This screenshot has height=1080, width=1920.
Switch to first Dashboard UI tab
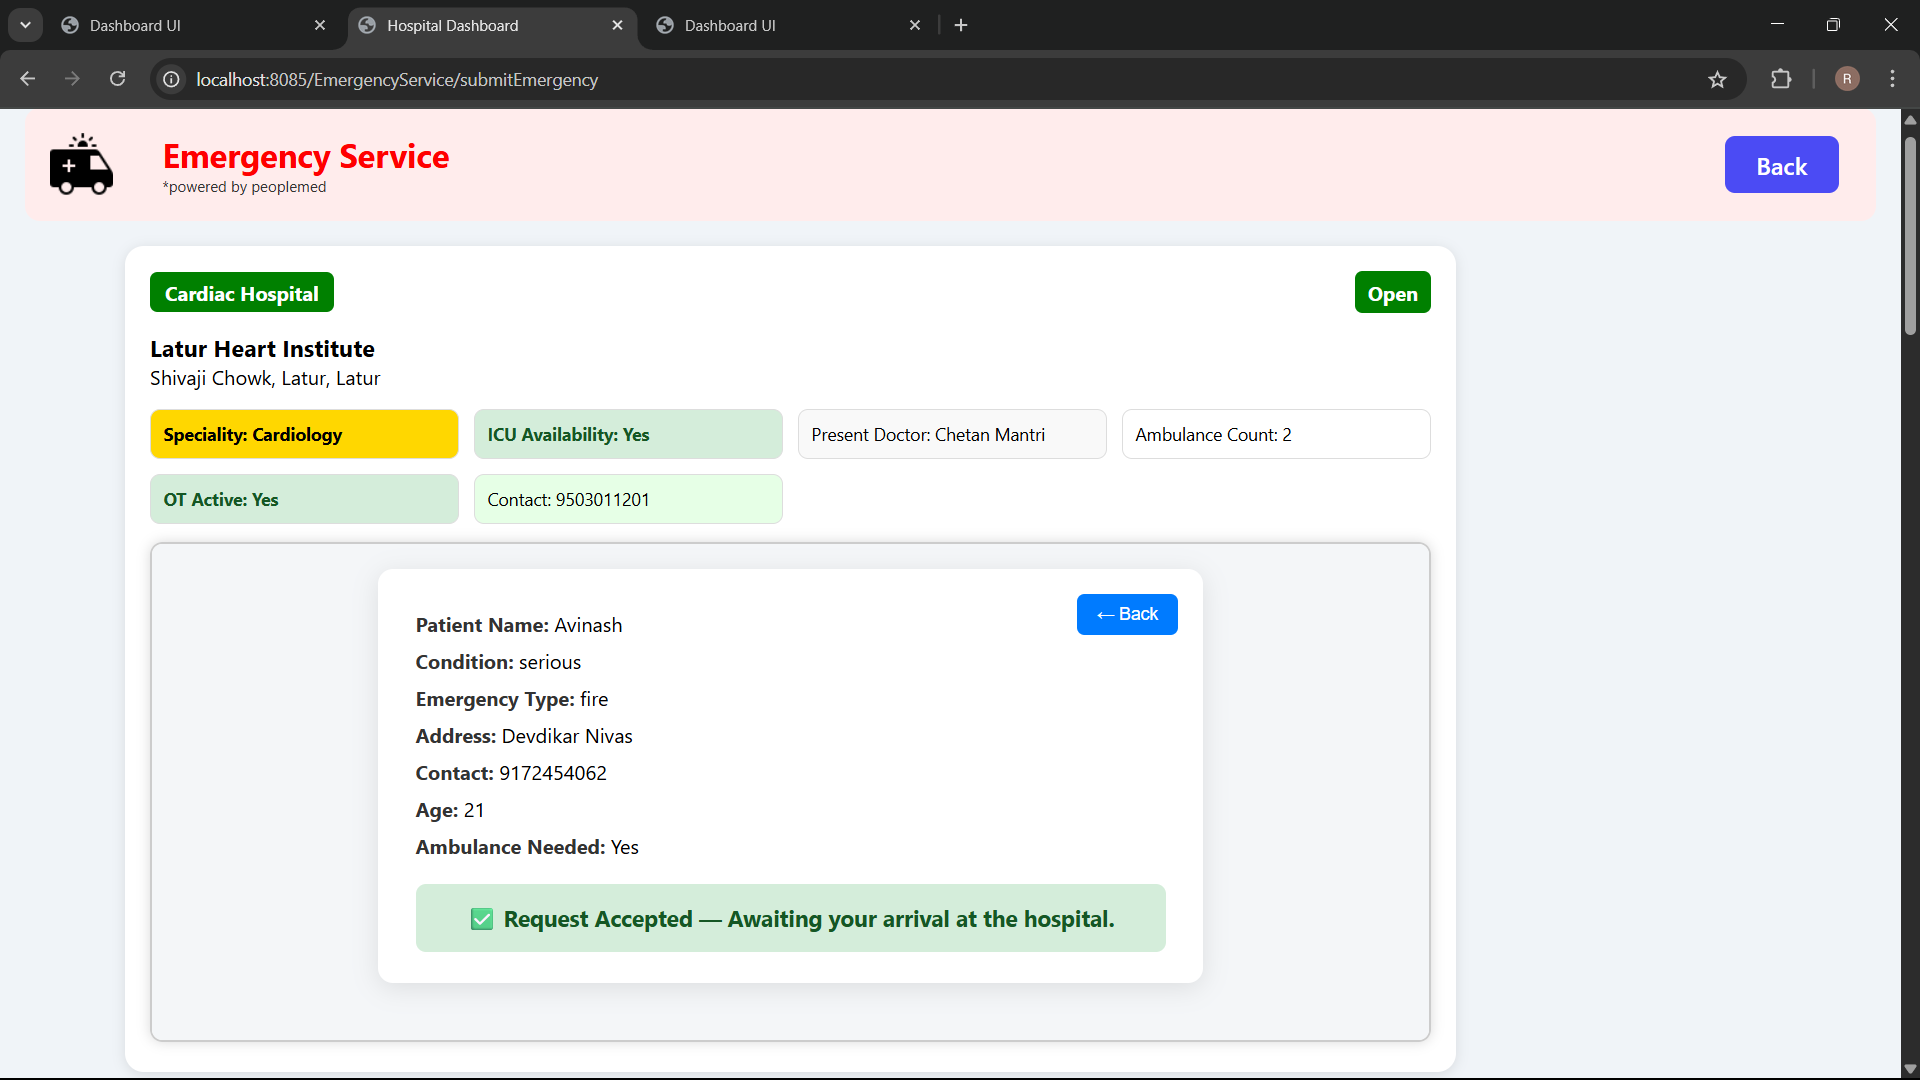point(135,25)
